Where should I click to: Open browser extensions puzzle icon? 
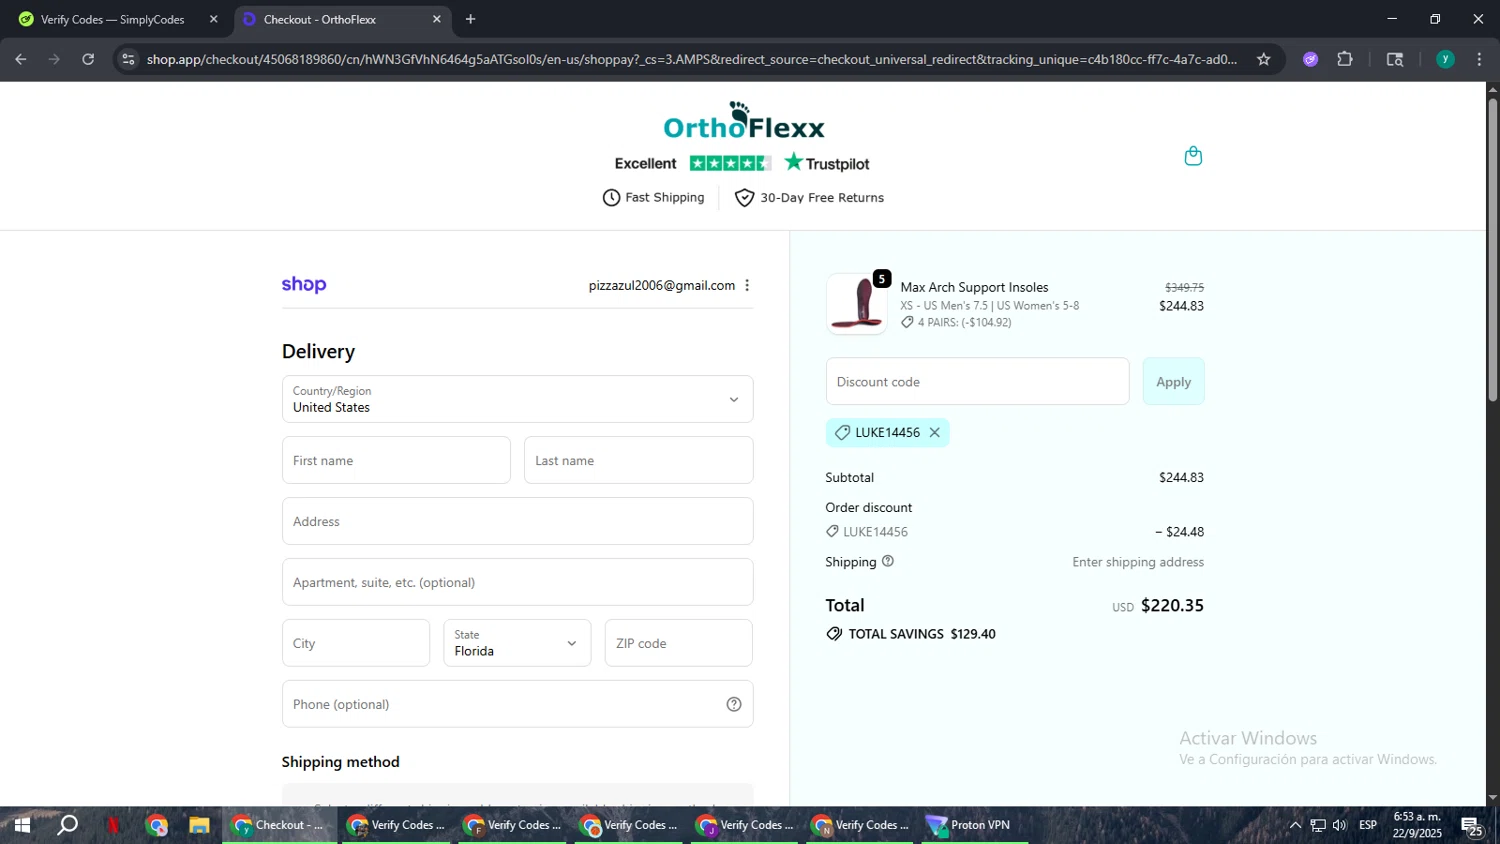point(1345,59)
